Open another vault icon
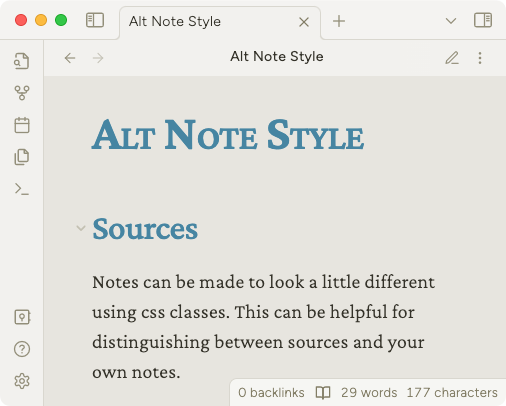 pyautogui.click(x=22, y=317)
